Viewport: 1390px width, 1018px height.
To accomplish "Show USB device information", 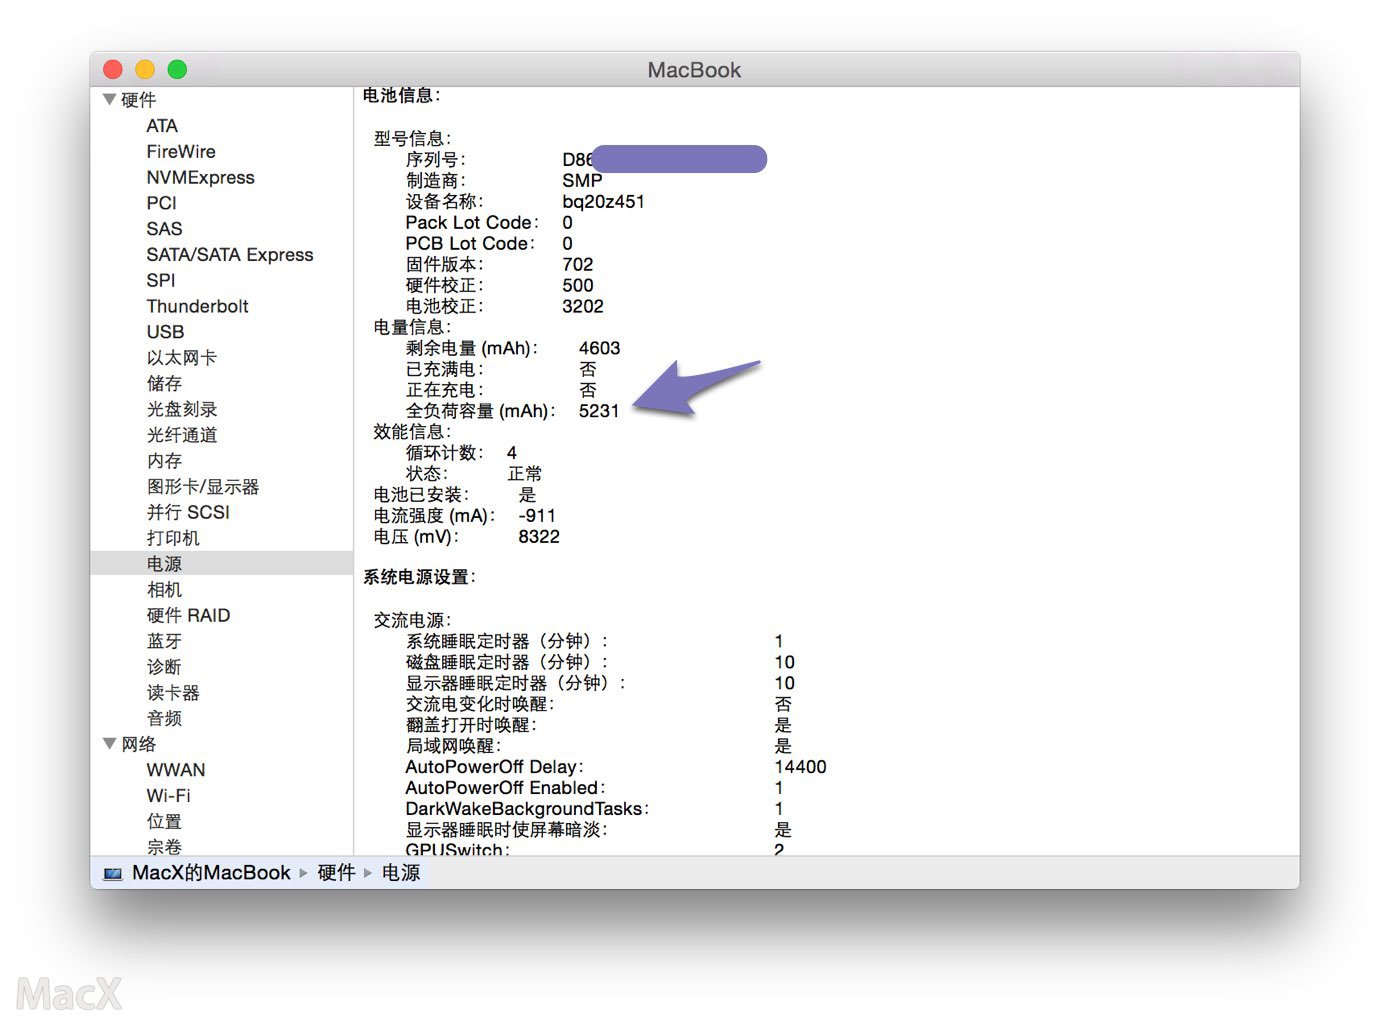I will click(x=165, y=332).
